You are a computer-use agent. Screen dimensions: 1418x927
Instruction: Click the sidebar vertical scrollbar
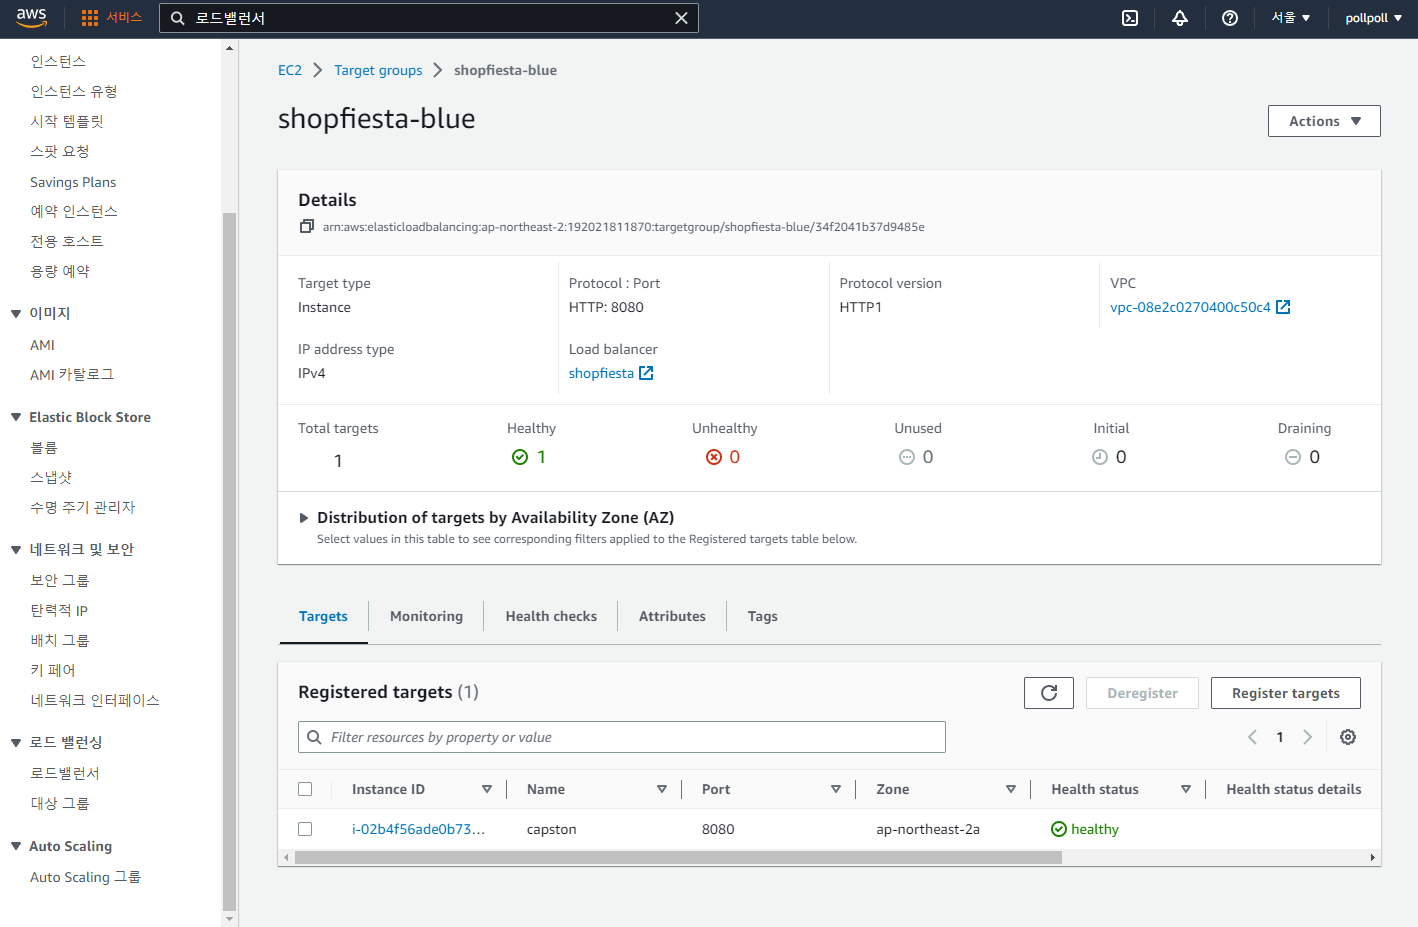coord(229,560)
